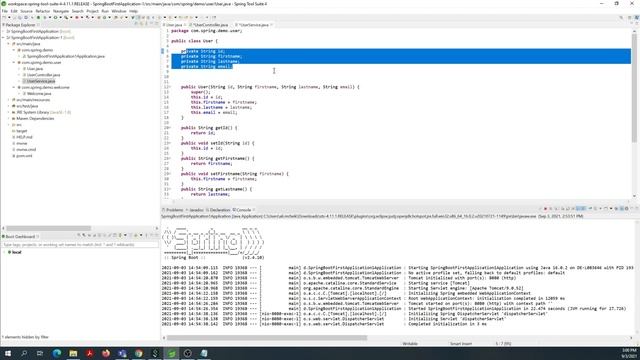Select the local entry in Boot Dashboard
This screenshot has height=360, width=640.
[x=16, y=252]
